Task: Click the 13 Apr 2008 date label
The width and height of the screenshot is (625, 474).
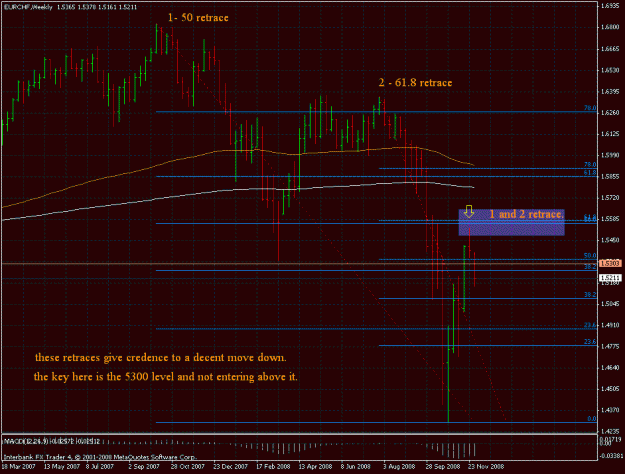Action: point(315,466)
